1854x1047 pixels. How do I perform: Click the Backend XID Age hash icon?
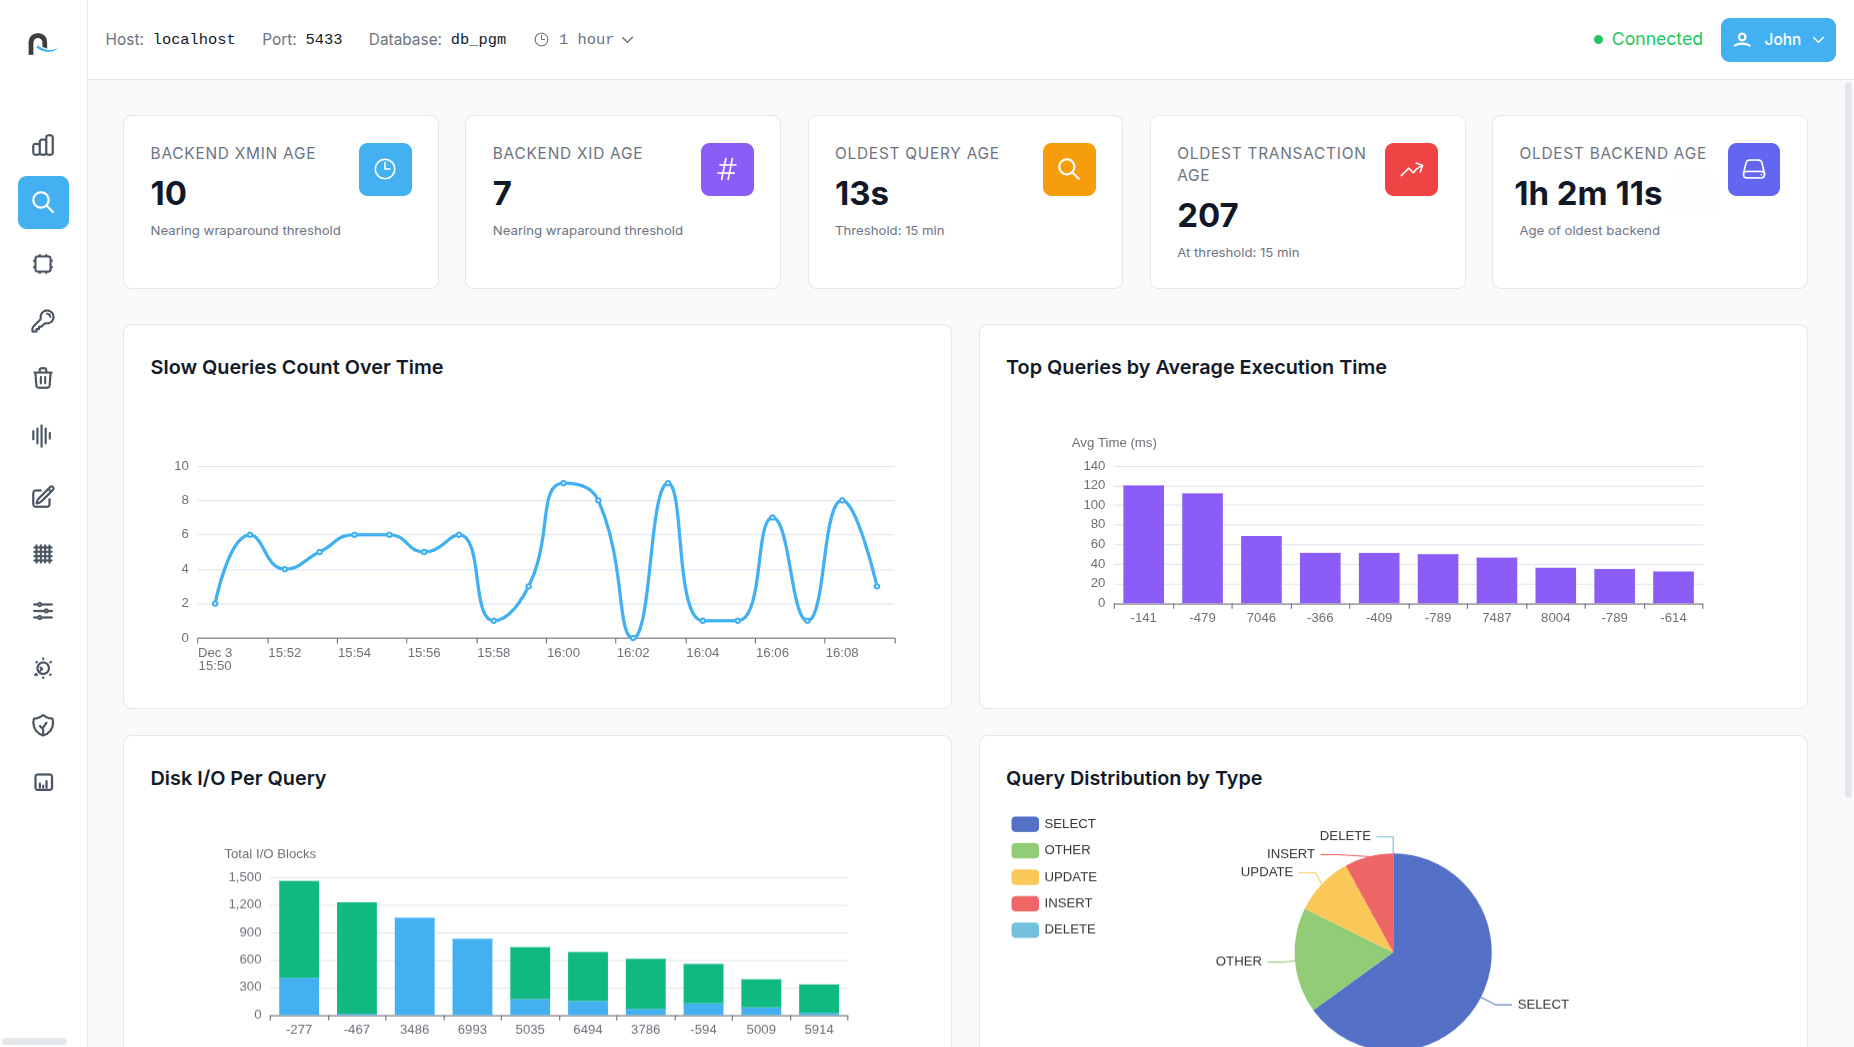coord(727,170)
